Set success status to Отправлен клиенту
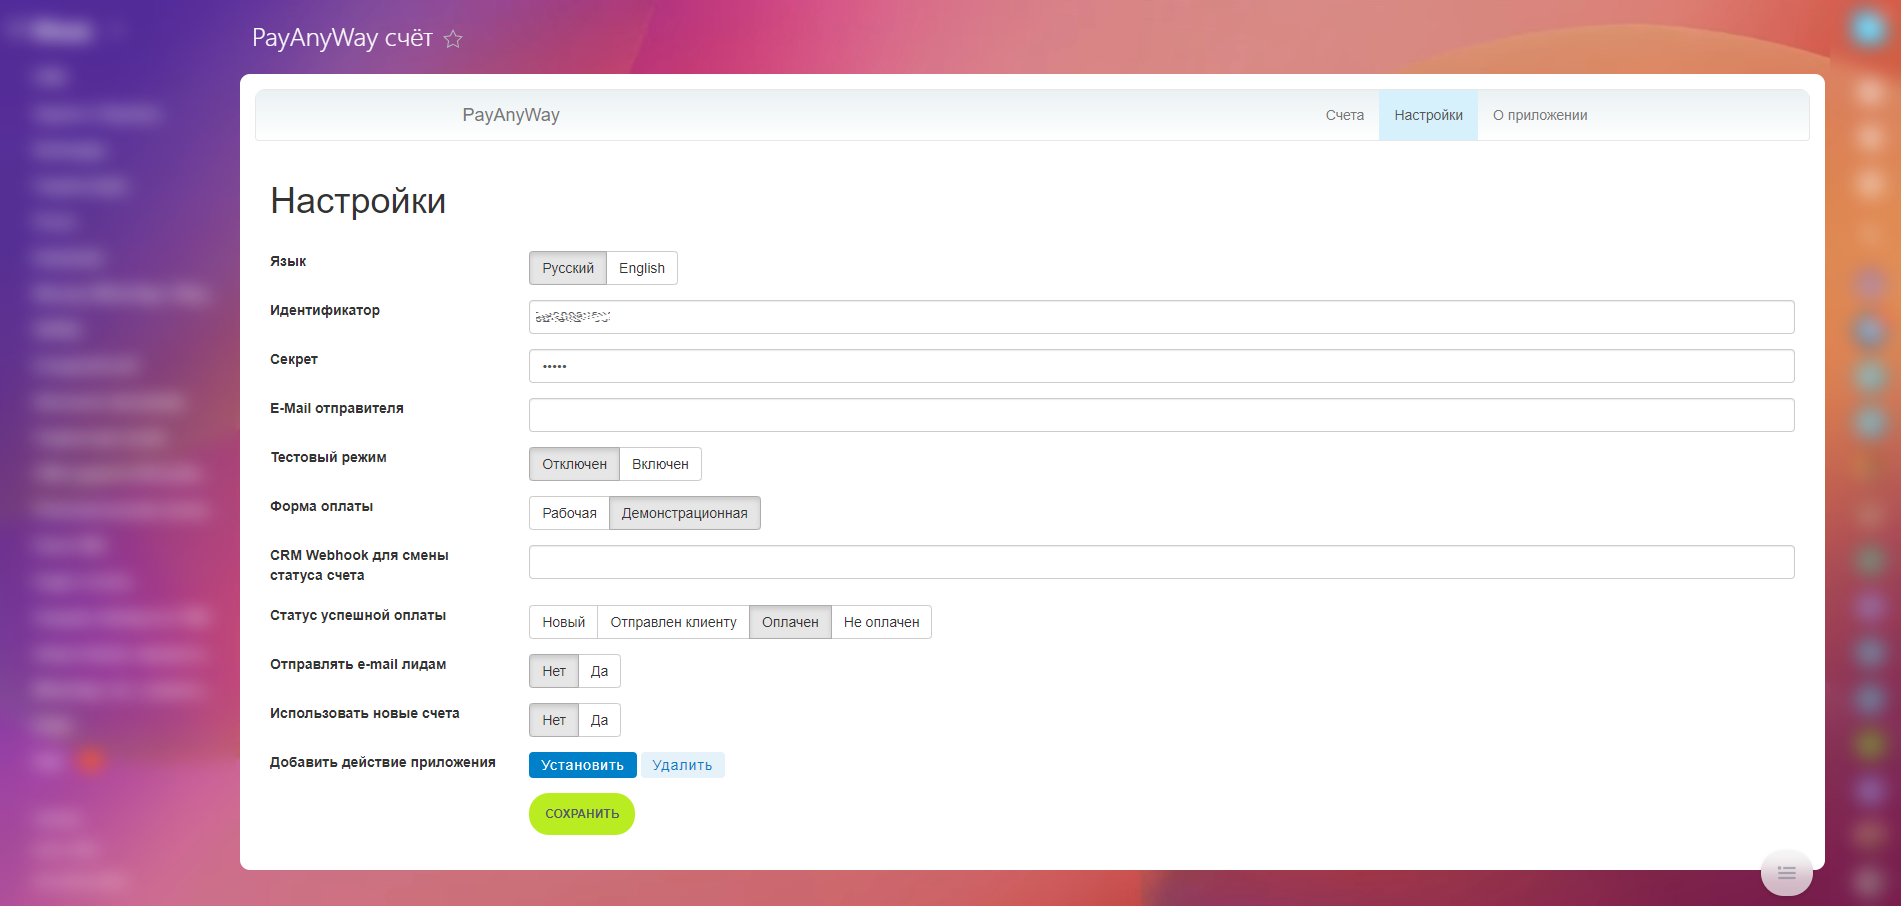Viewport: 1901px width, 906px height. [x=674, y=622]
